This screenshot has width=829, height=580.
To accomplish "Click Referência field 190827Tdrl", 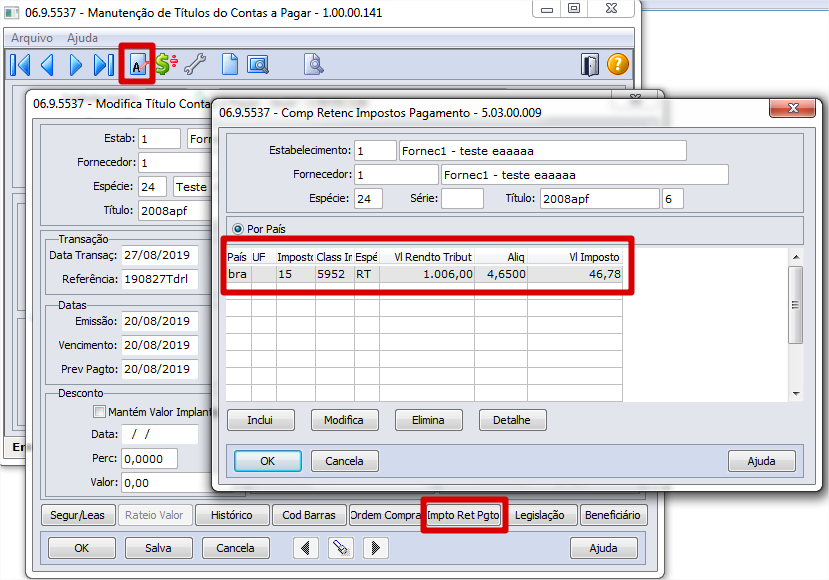I will [160, 279].
